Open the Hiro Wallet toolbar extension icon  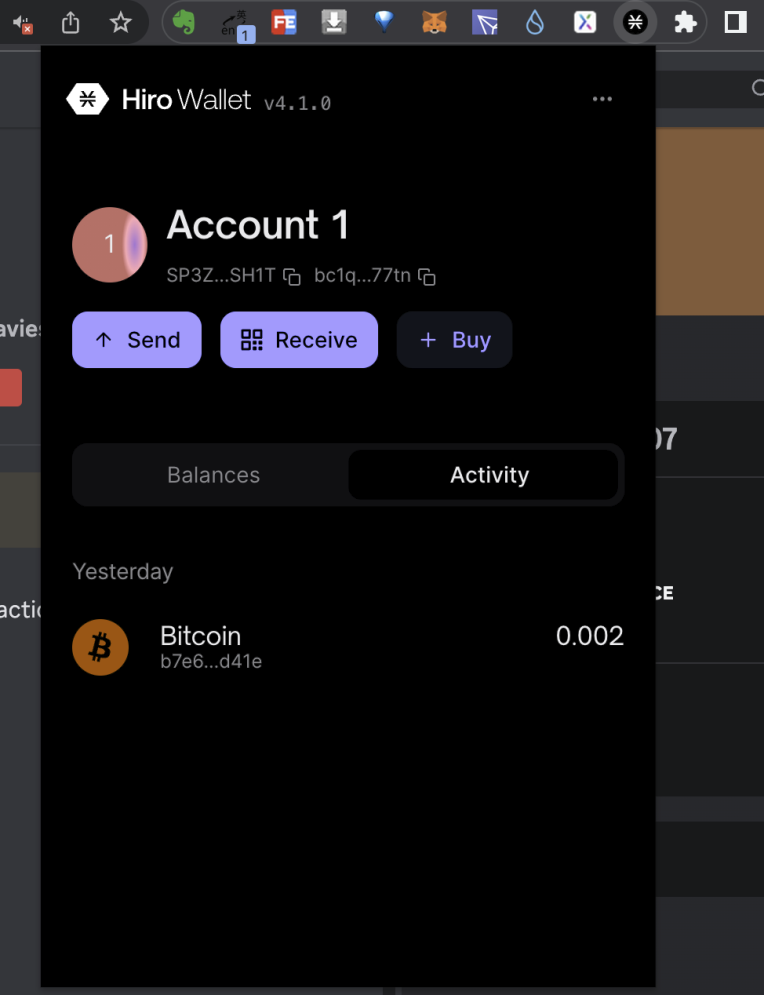click(x=635, y=22)
